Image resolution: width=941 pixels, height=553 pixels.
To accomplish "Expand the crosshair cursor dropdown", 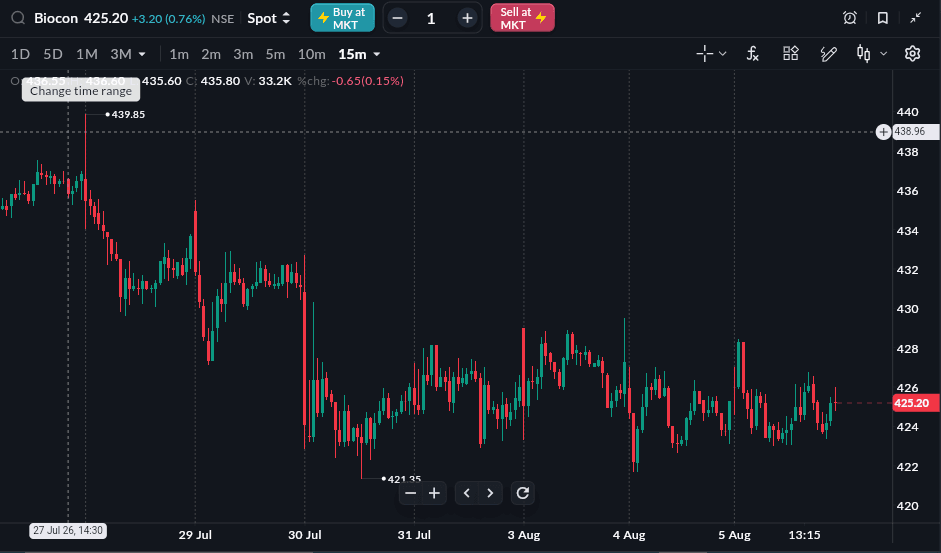I will pos(723,53).
